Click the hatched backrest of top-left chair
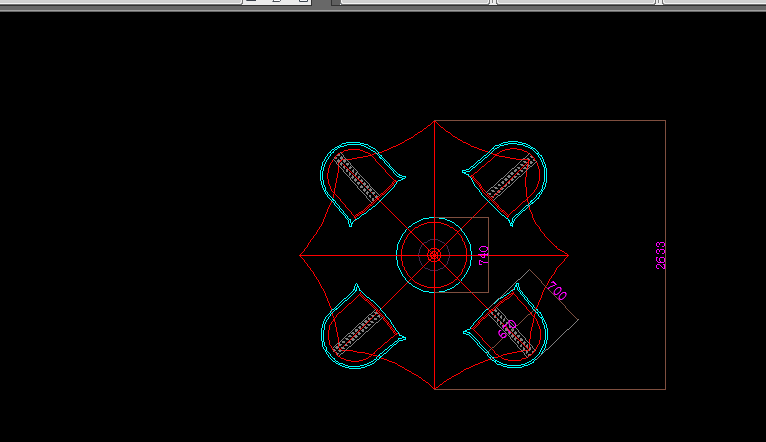The image size is (766, 442). click(358, 178)
